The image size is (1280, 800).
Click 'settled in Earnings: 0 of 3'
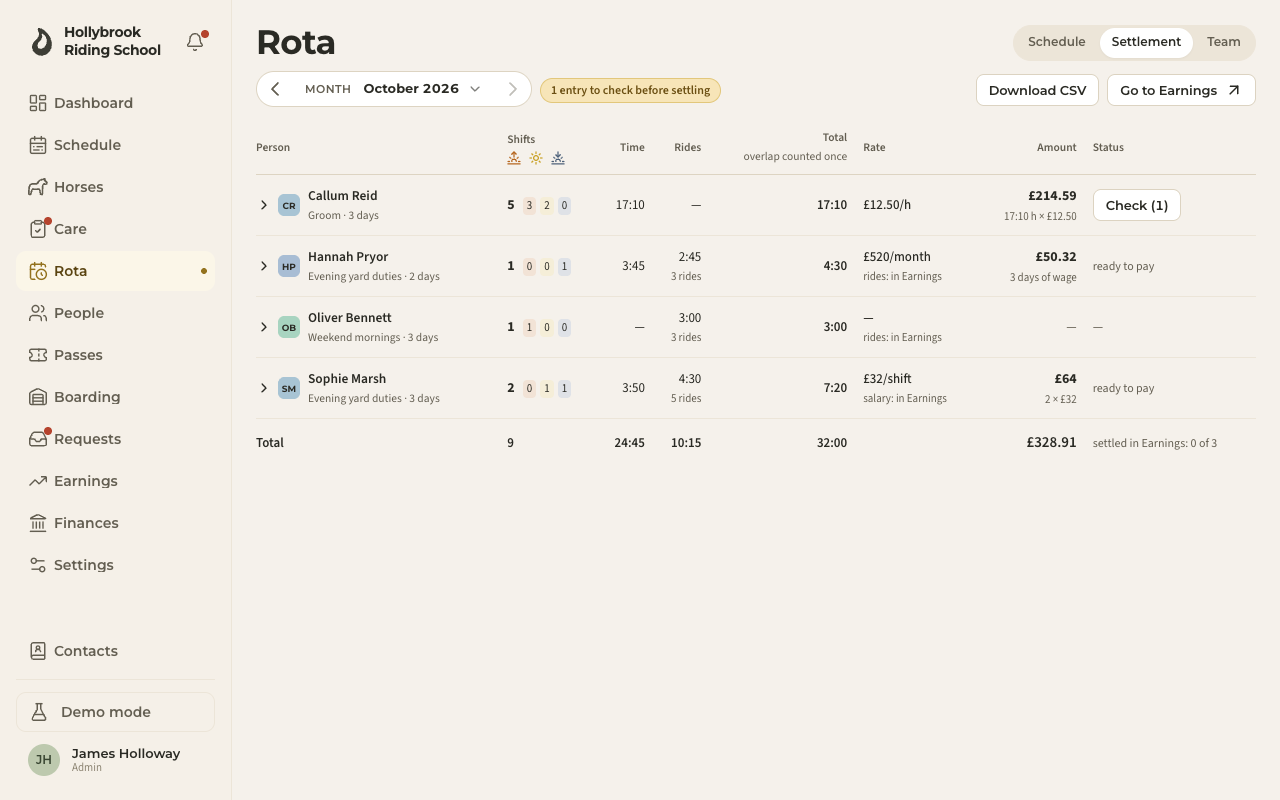1155,443
